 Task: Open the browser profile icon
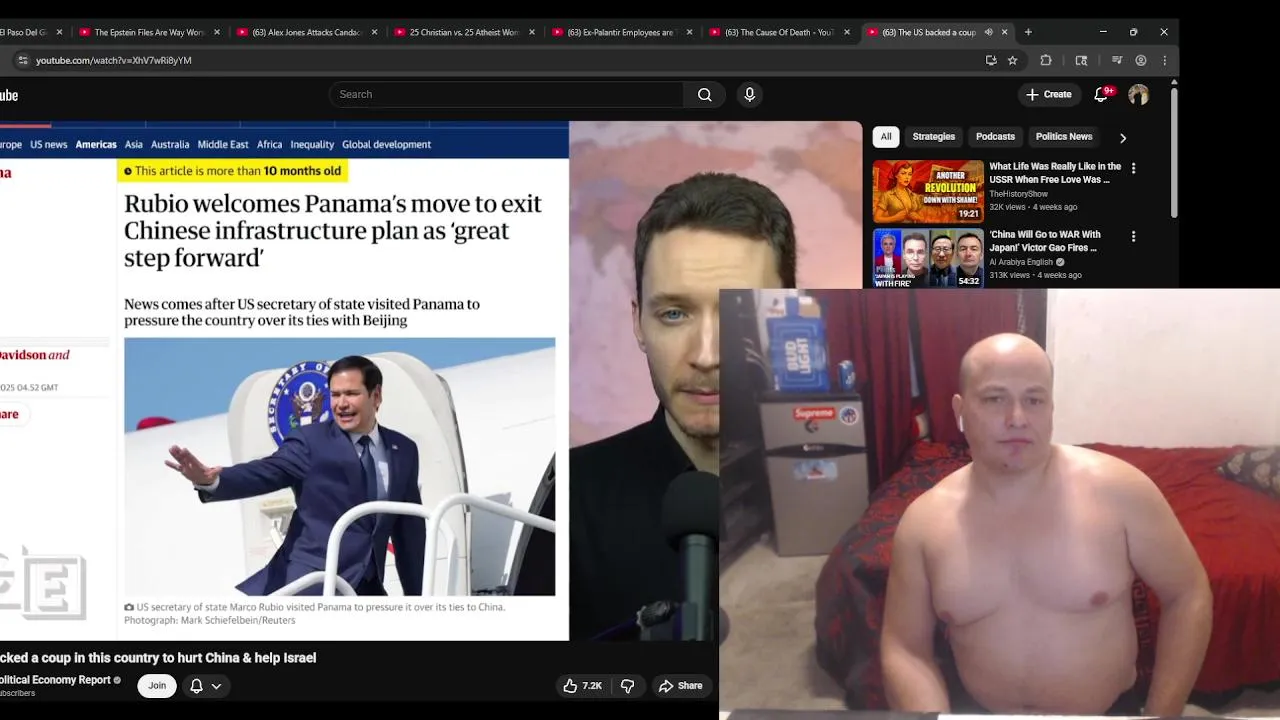click(x=1141, y=60)
